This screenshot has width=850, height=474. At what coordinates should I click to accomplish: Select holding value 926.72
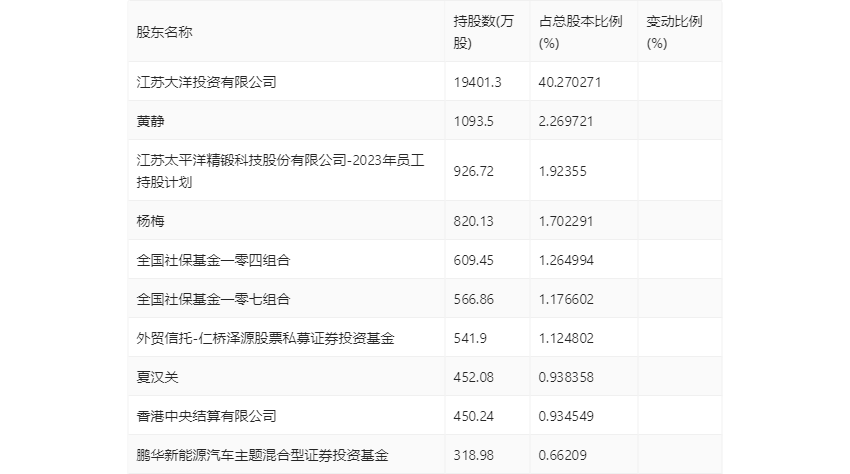[473, 171]
